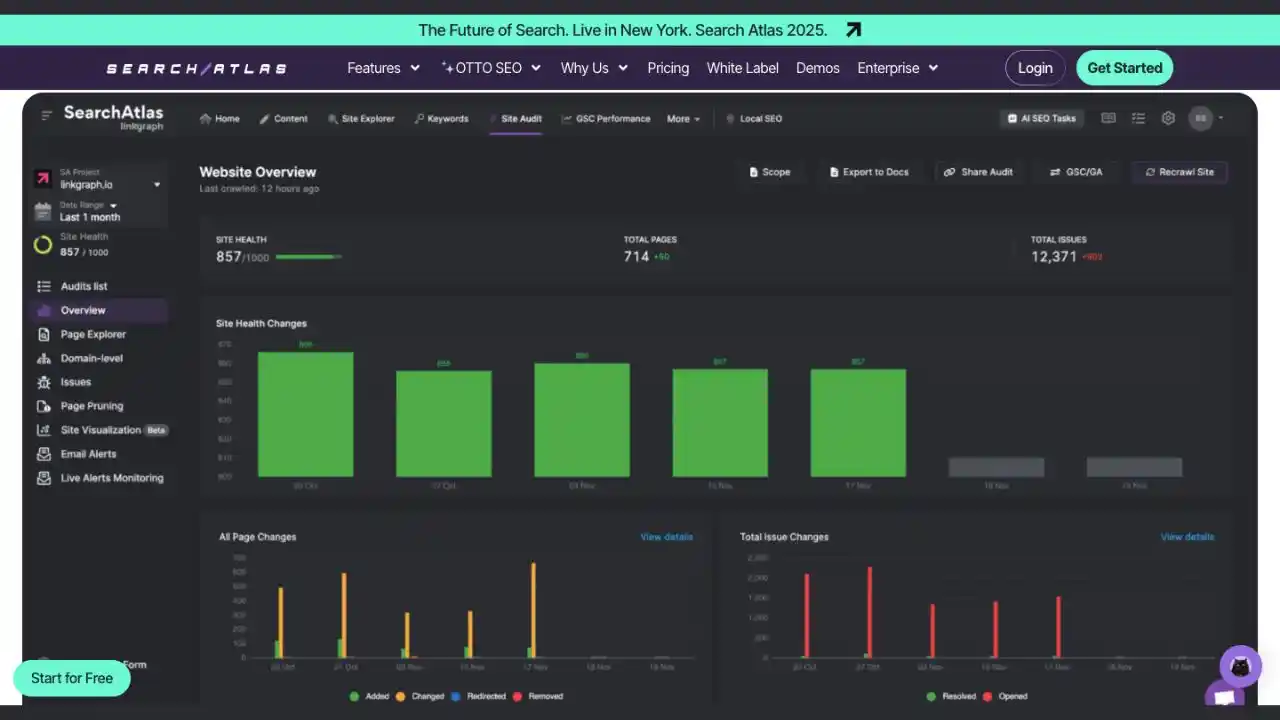Expand the Enterprise menu

point(898,68)
